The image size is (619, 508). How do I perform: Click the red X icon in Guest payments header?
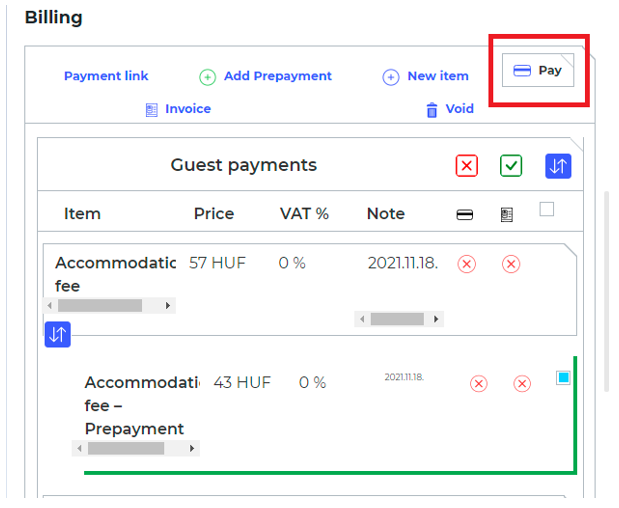(x=466, y=166)
